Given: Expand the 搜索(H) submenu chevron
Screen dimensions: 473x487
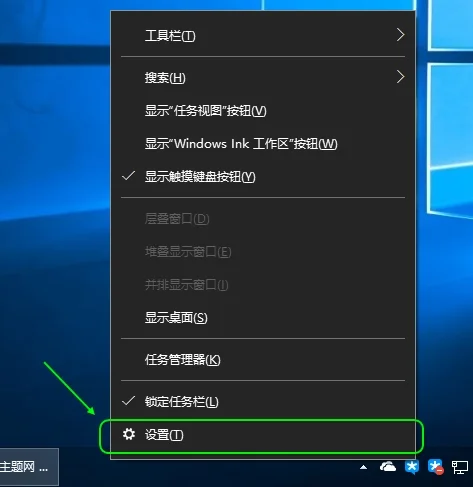Looking at the screenshot, I should click(400, 77).
